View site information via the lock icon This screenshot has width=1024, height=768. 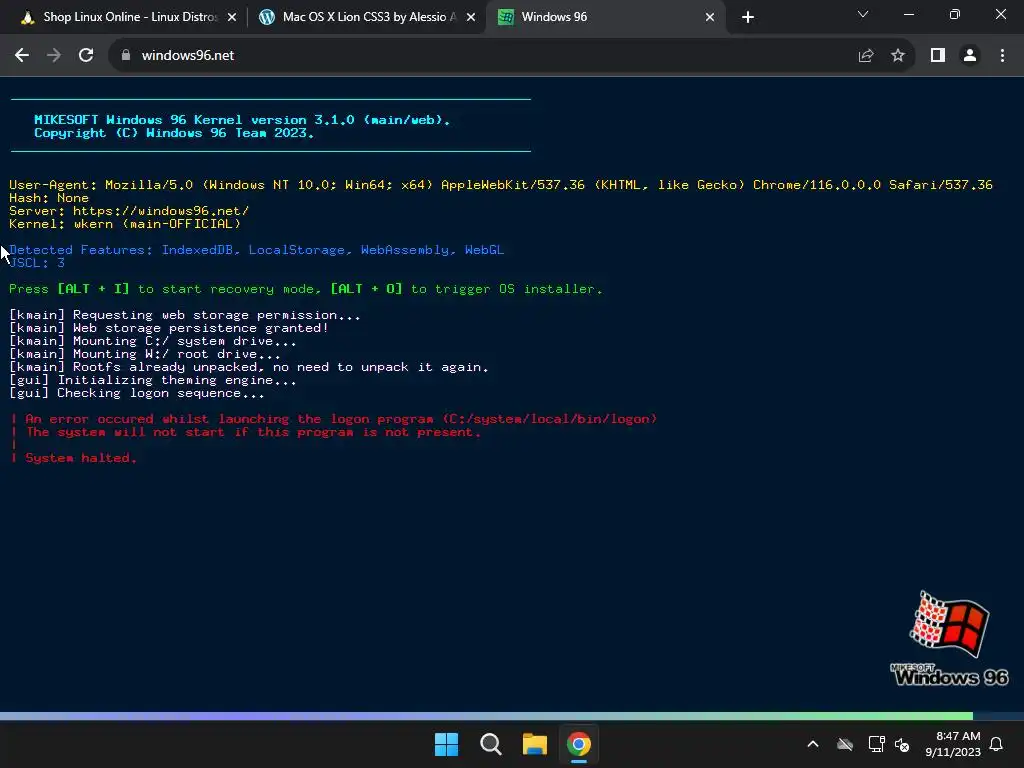click(x=126, y=56)
